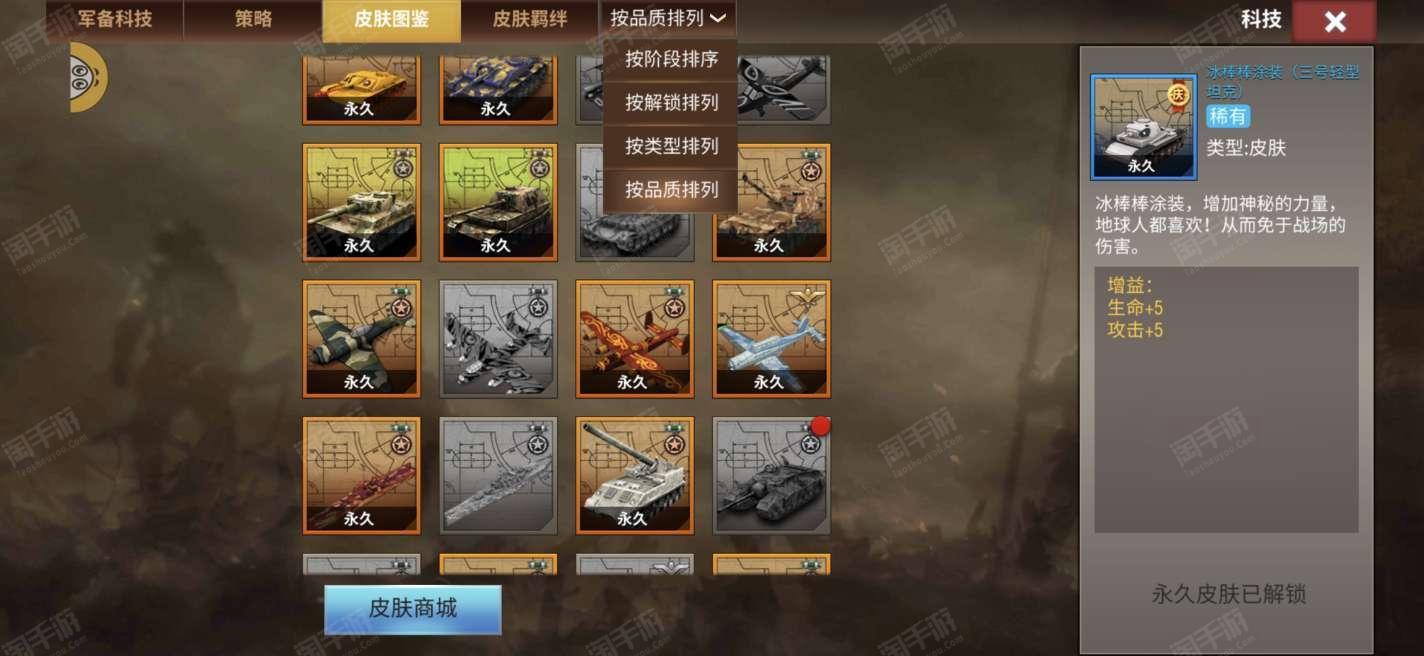Choose 按阶段排序 sort option

coord(671,60)
